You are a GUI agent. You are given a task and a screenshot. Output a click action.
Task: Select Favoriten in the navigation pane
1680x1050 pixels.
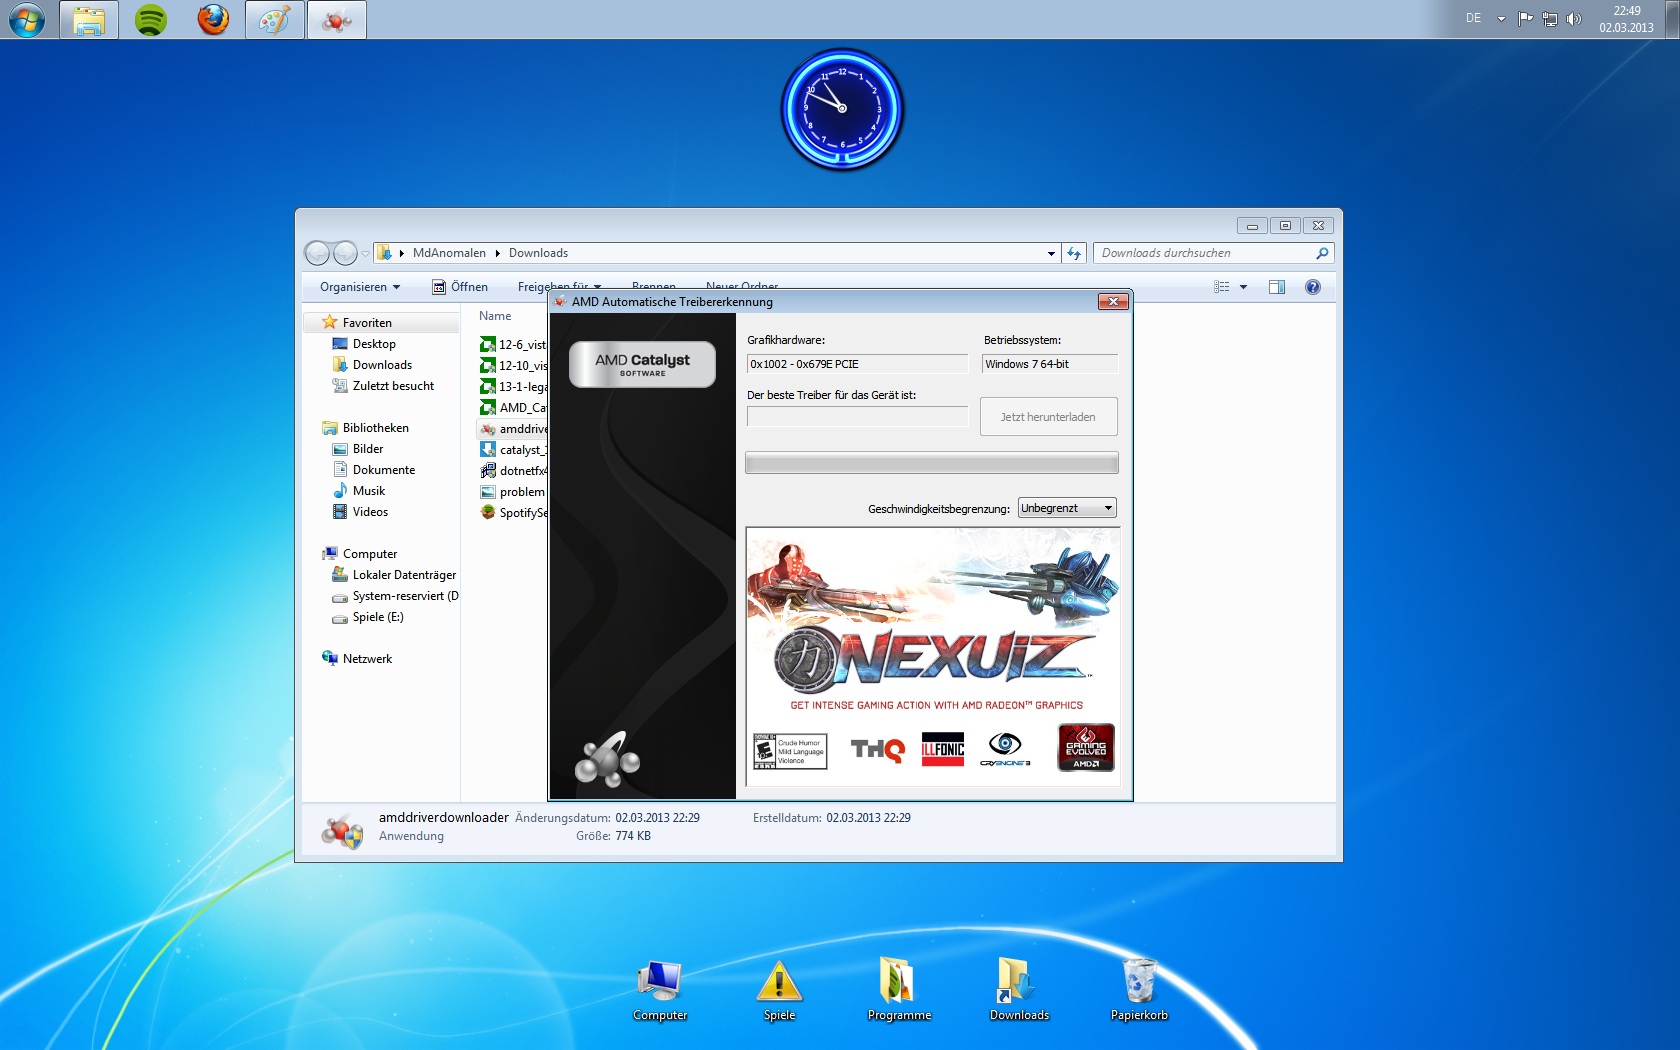(x=367, y=323)
